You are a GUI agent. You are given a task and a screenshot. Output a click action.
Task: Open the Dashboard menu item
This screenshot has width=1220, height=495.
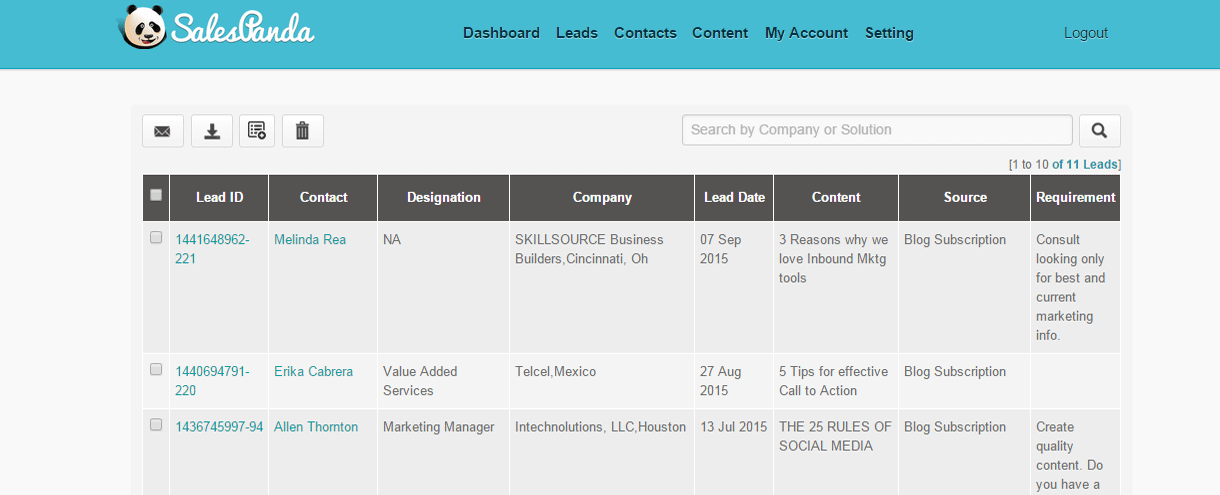[501, 33]
